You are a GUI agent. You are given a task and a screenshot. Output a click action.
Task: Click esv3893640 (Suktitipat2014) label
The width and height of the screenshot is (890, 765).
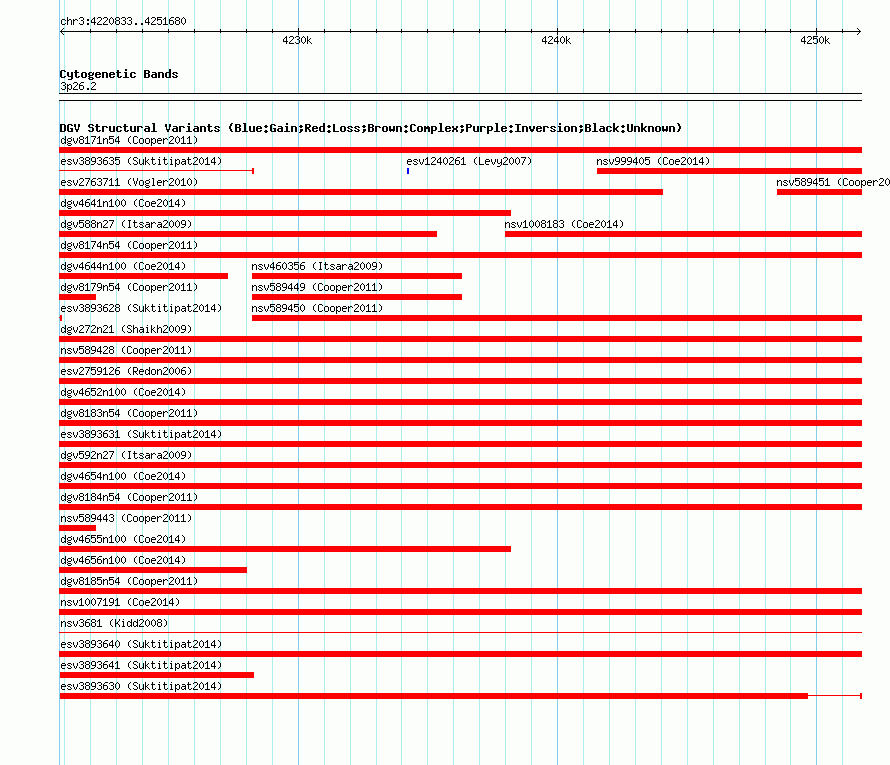141,644
